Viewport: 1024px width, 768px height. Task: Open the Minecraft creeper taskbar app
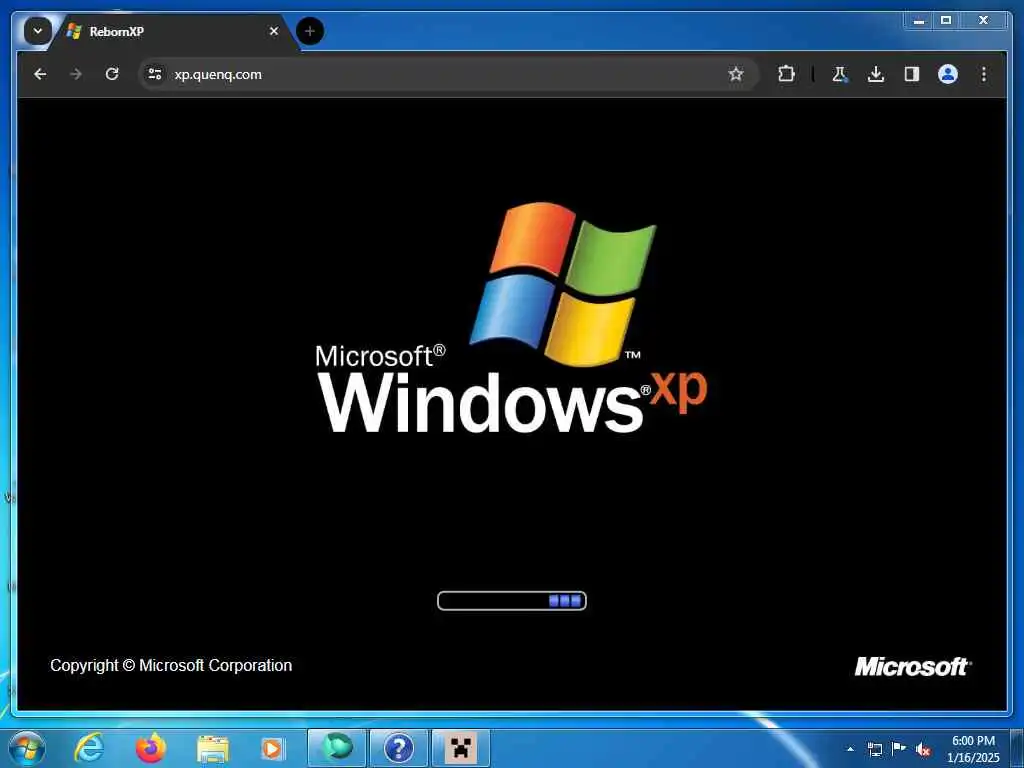(x=460, y=748)
